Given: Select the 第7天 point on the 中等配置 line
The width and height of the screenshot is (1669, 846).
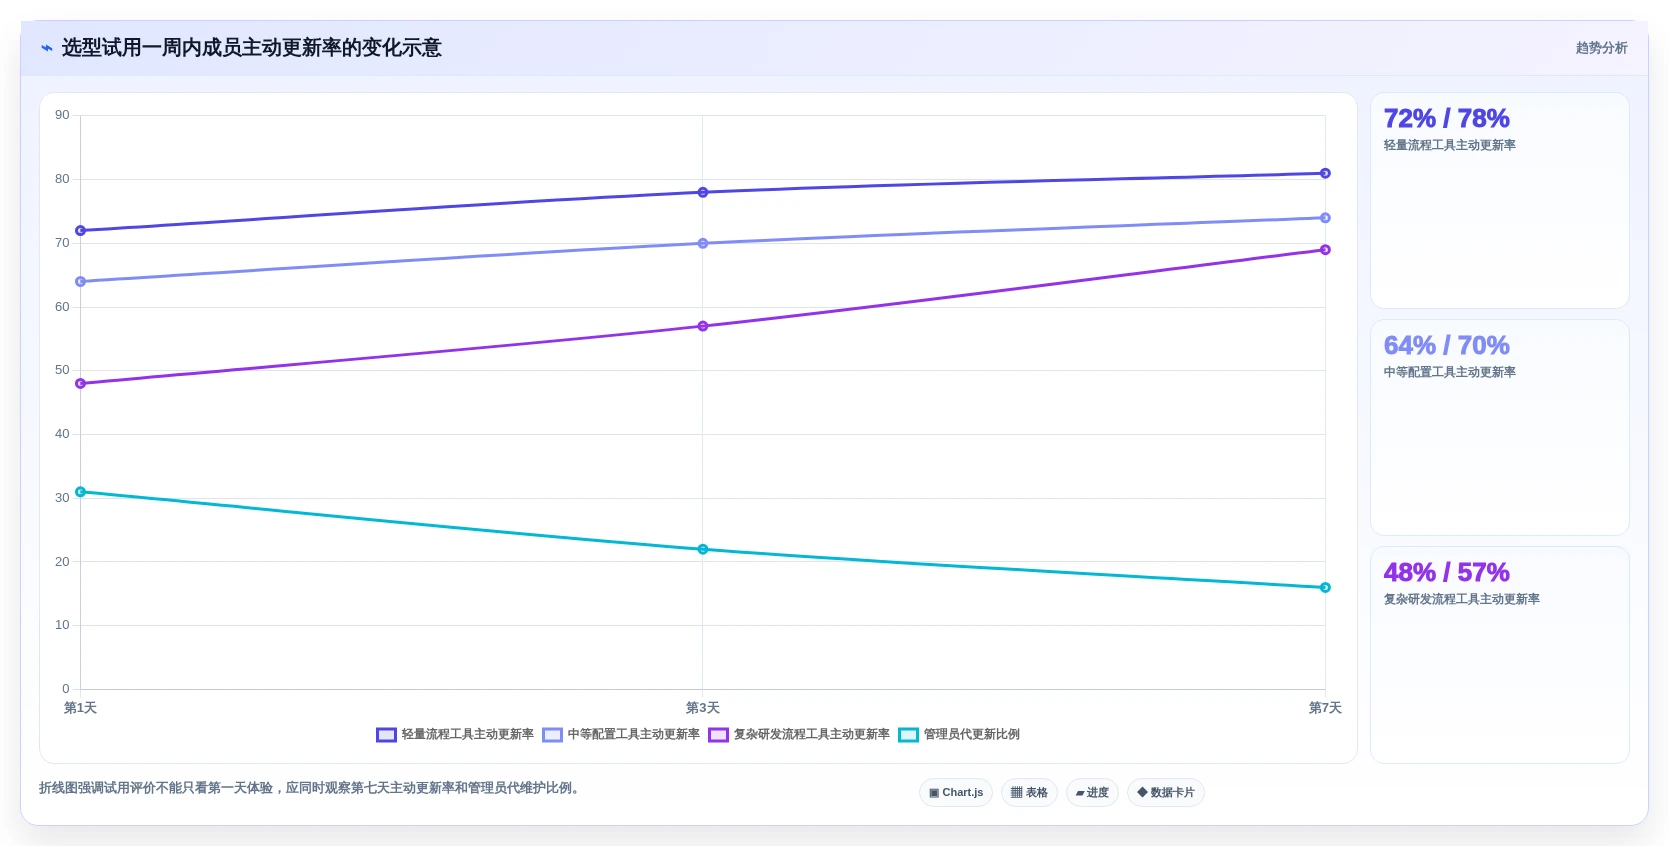Looking at the screenshot, I should pyautogui.click(x=1325, y=218).
